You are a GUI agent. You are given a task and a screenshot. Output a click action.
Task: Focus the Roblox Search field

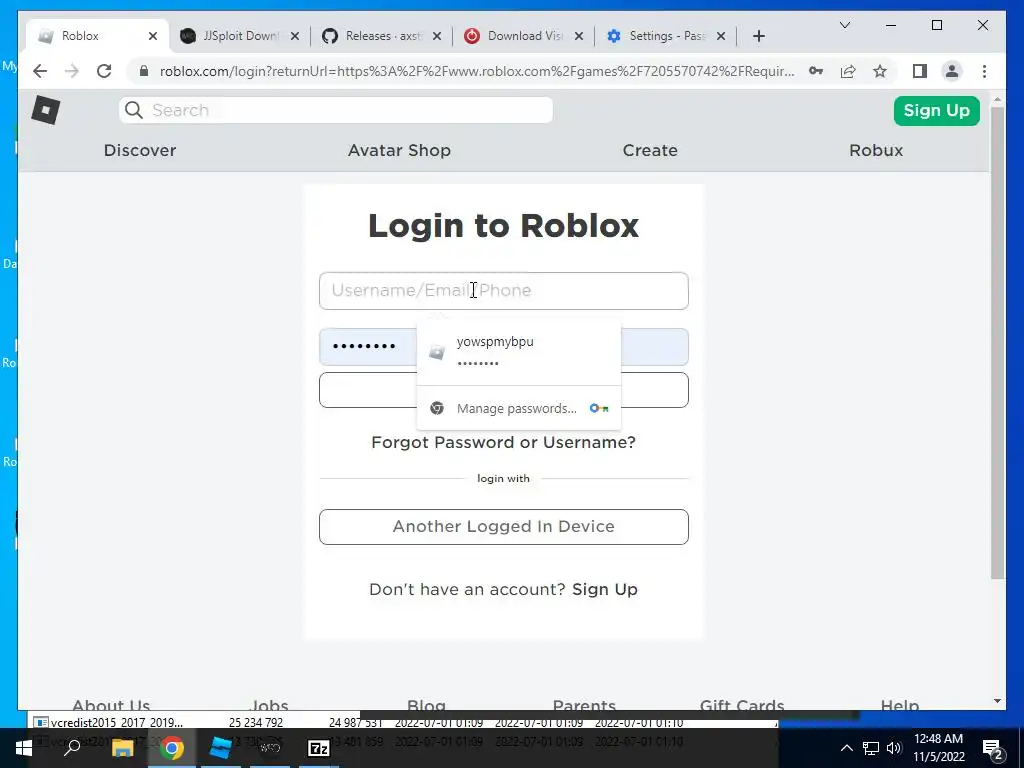(x=336, y=110)
